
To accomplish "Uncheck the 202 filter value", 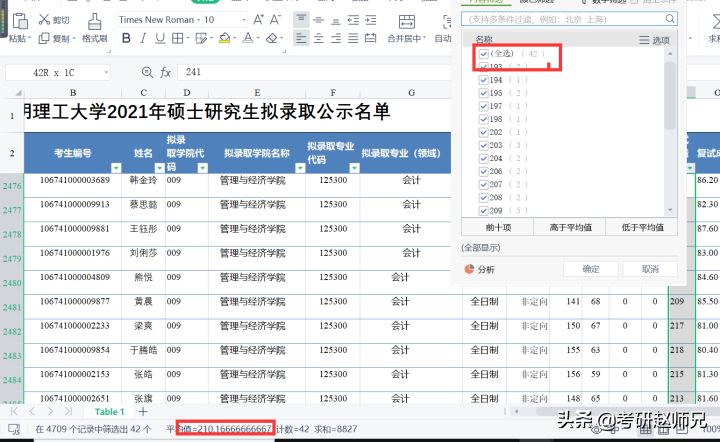I will [483, 132].
